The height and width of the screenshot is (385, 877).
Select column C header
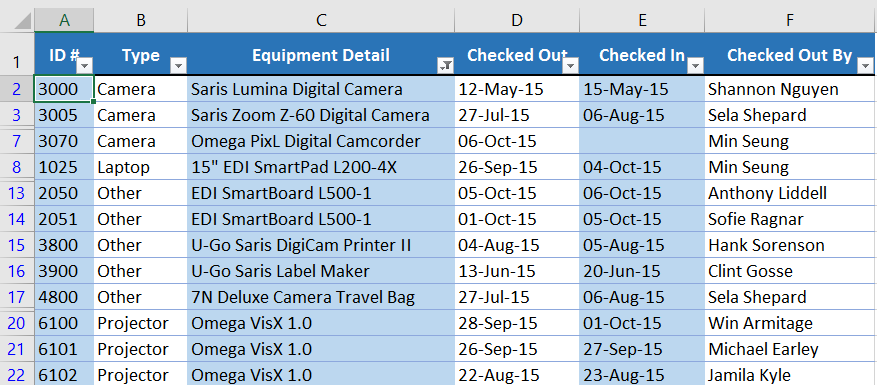click(x=321, y=20)
